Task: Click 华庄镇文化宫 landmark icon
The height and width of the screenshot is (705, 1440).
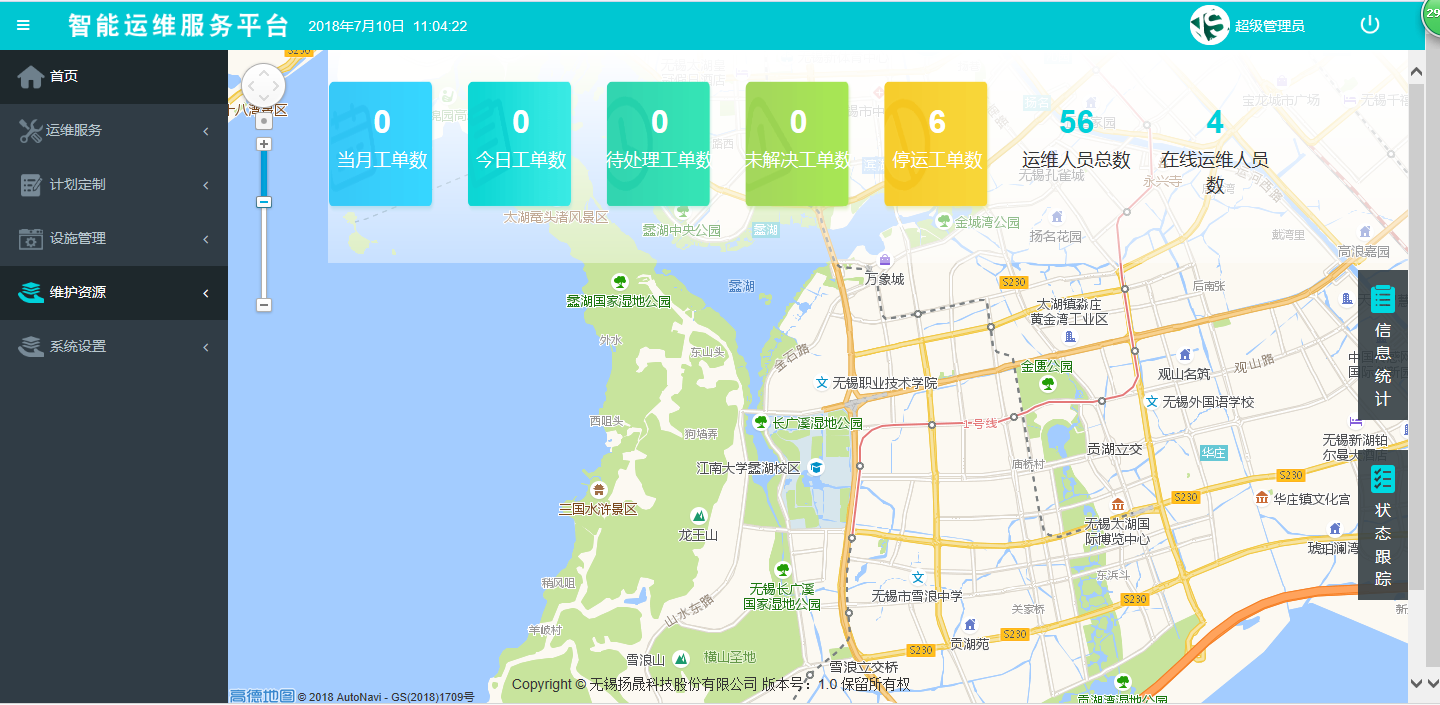Action: tap(1262, 497)
